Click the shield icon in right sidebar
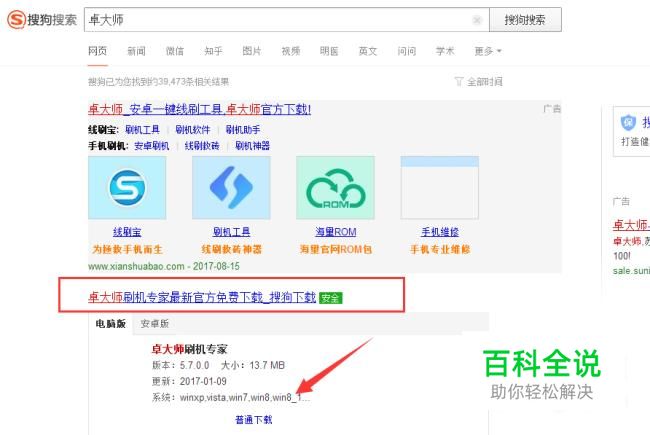This screenshot has height=435, width=650. point(628,122)
